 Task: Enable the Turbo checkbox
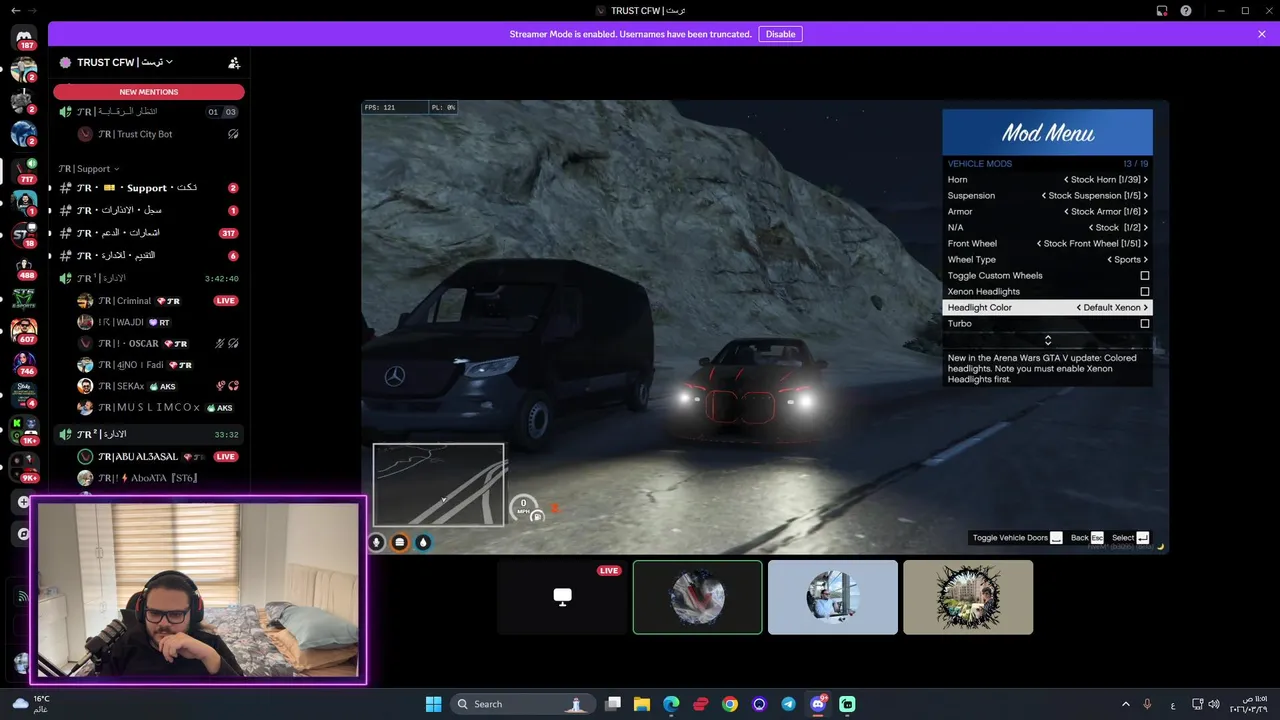(1145, 324)
